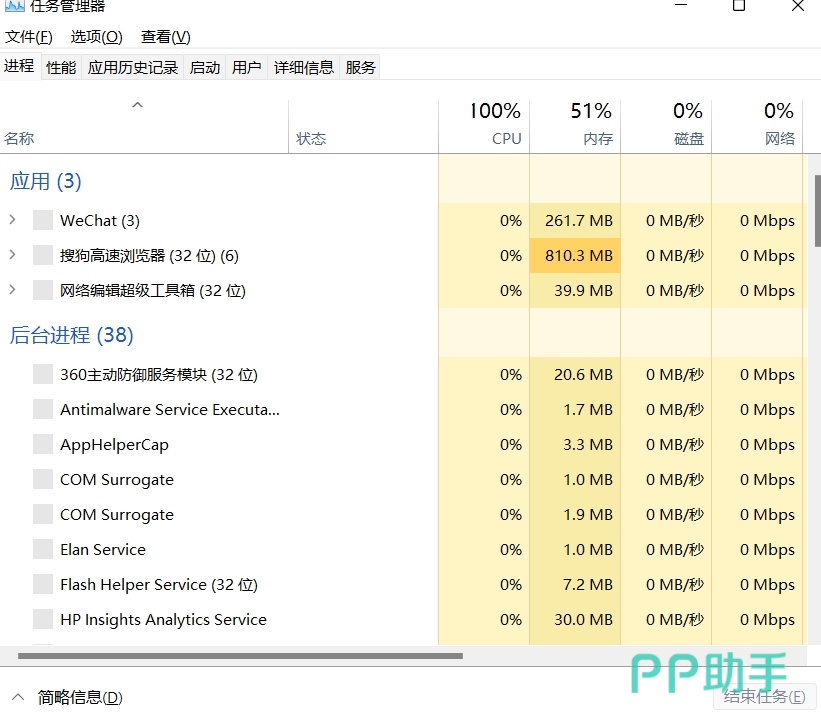Expand the 搜狗高速浏览器 process group
821x715 pixels.
point(12,255)
